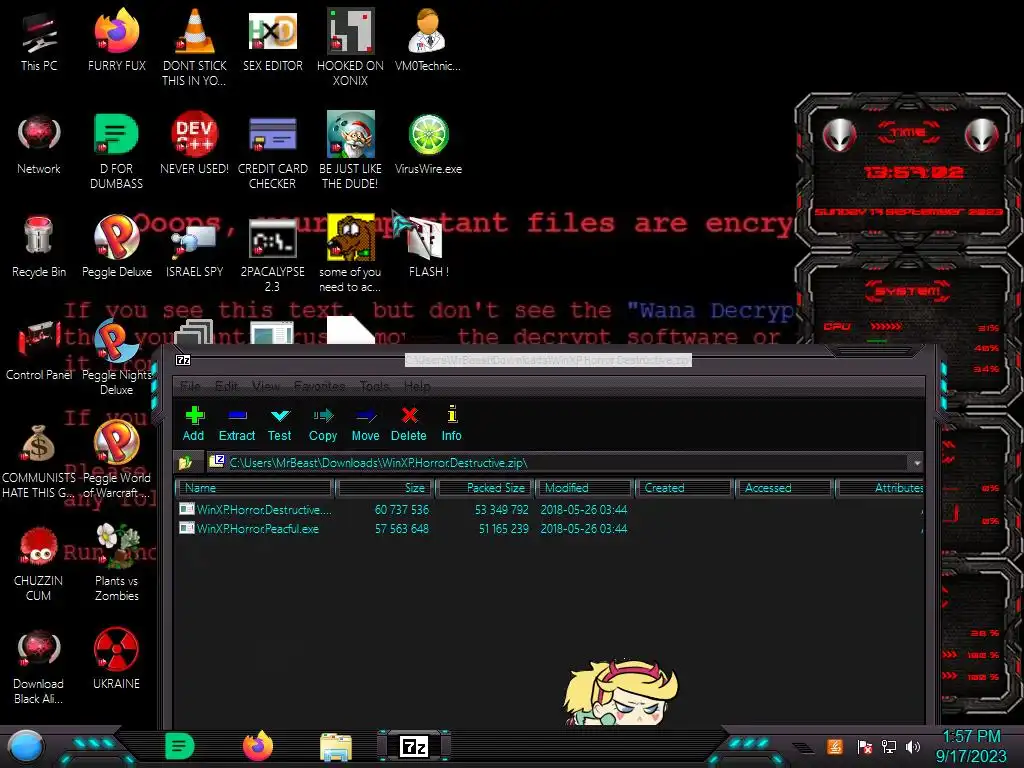The width and height of the screenshot is (1024, 768).
Task: Select the SEX EDITOR HxD desktop icon
Action: click(x=272, y=40)
